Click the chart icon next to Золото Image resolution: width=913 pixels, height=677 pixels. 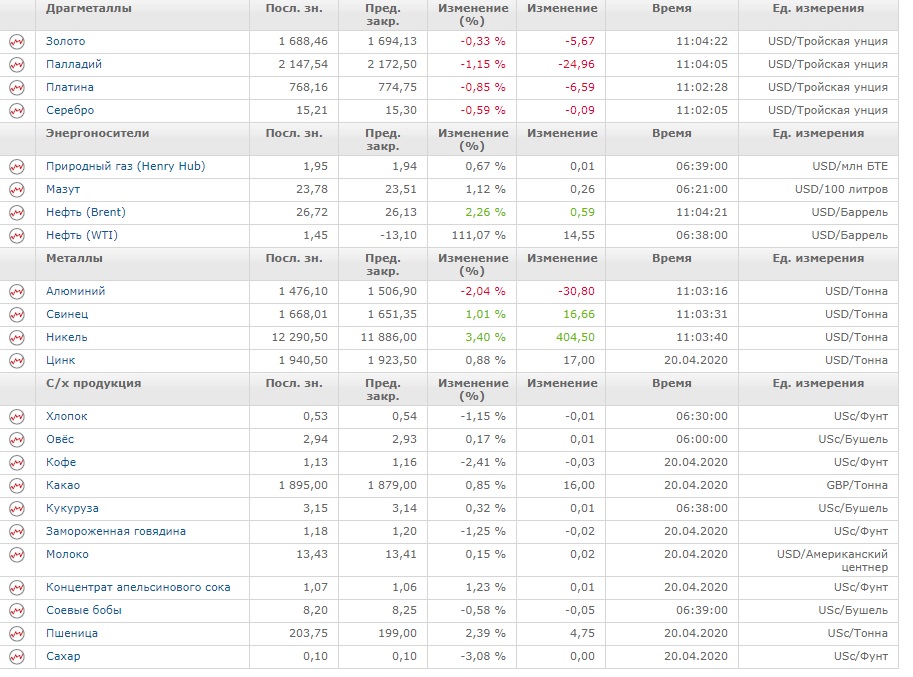[16, 42]
